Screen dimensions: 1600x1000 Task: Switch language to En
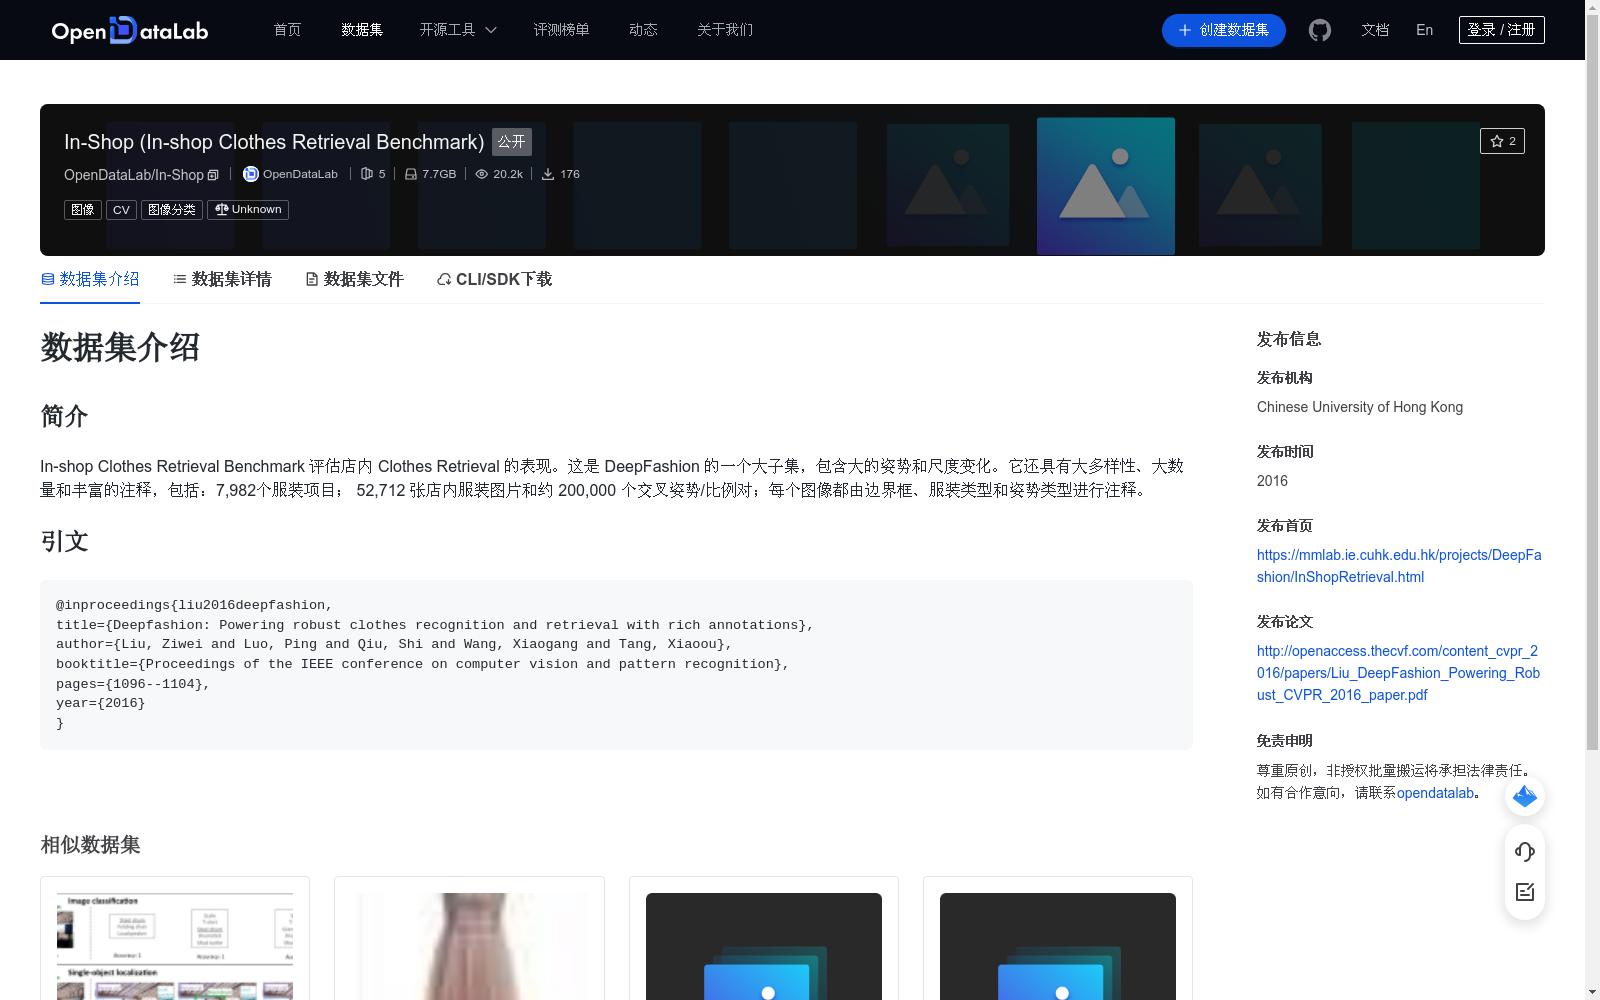pos(1425,30)
